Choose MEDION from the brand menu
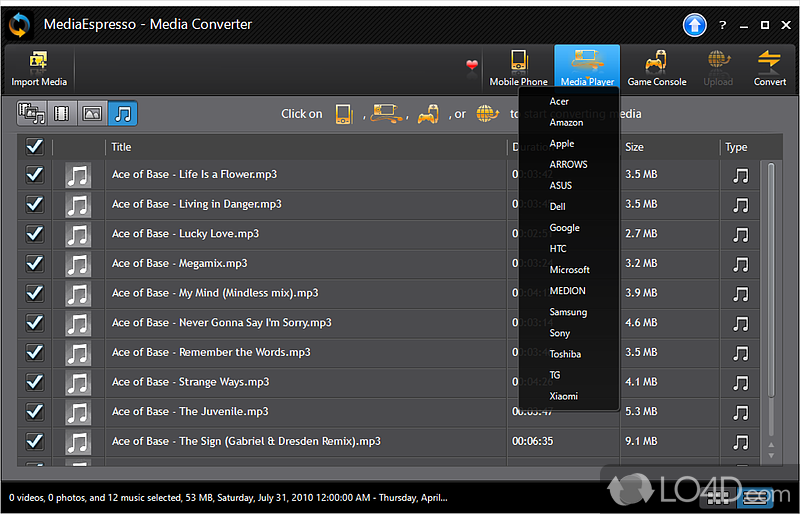 [x=569, y=290]
